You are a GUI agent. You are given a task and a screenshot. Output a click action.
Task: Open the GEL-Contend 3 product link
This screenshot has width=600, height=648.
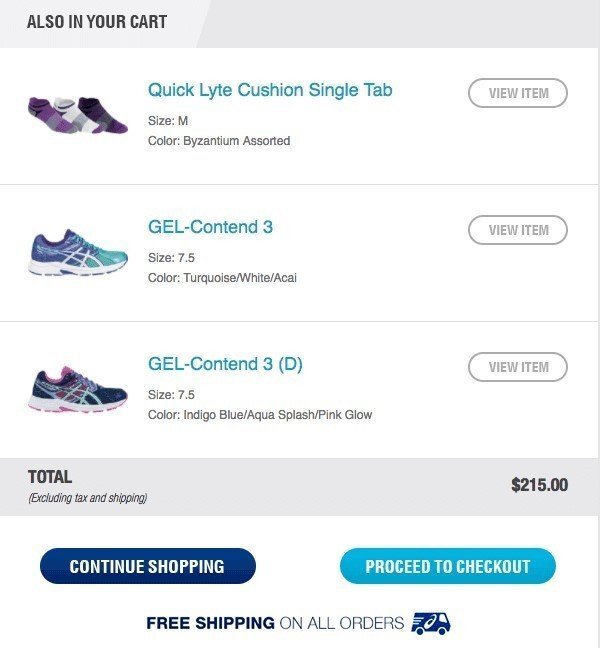(x=210, y=227)
